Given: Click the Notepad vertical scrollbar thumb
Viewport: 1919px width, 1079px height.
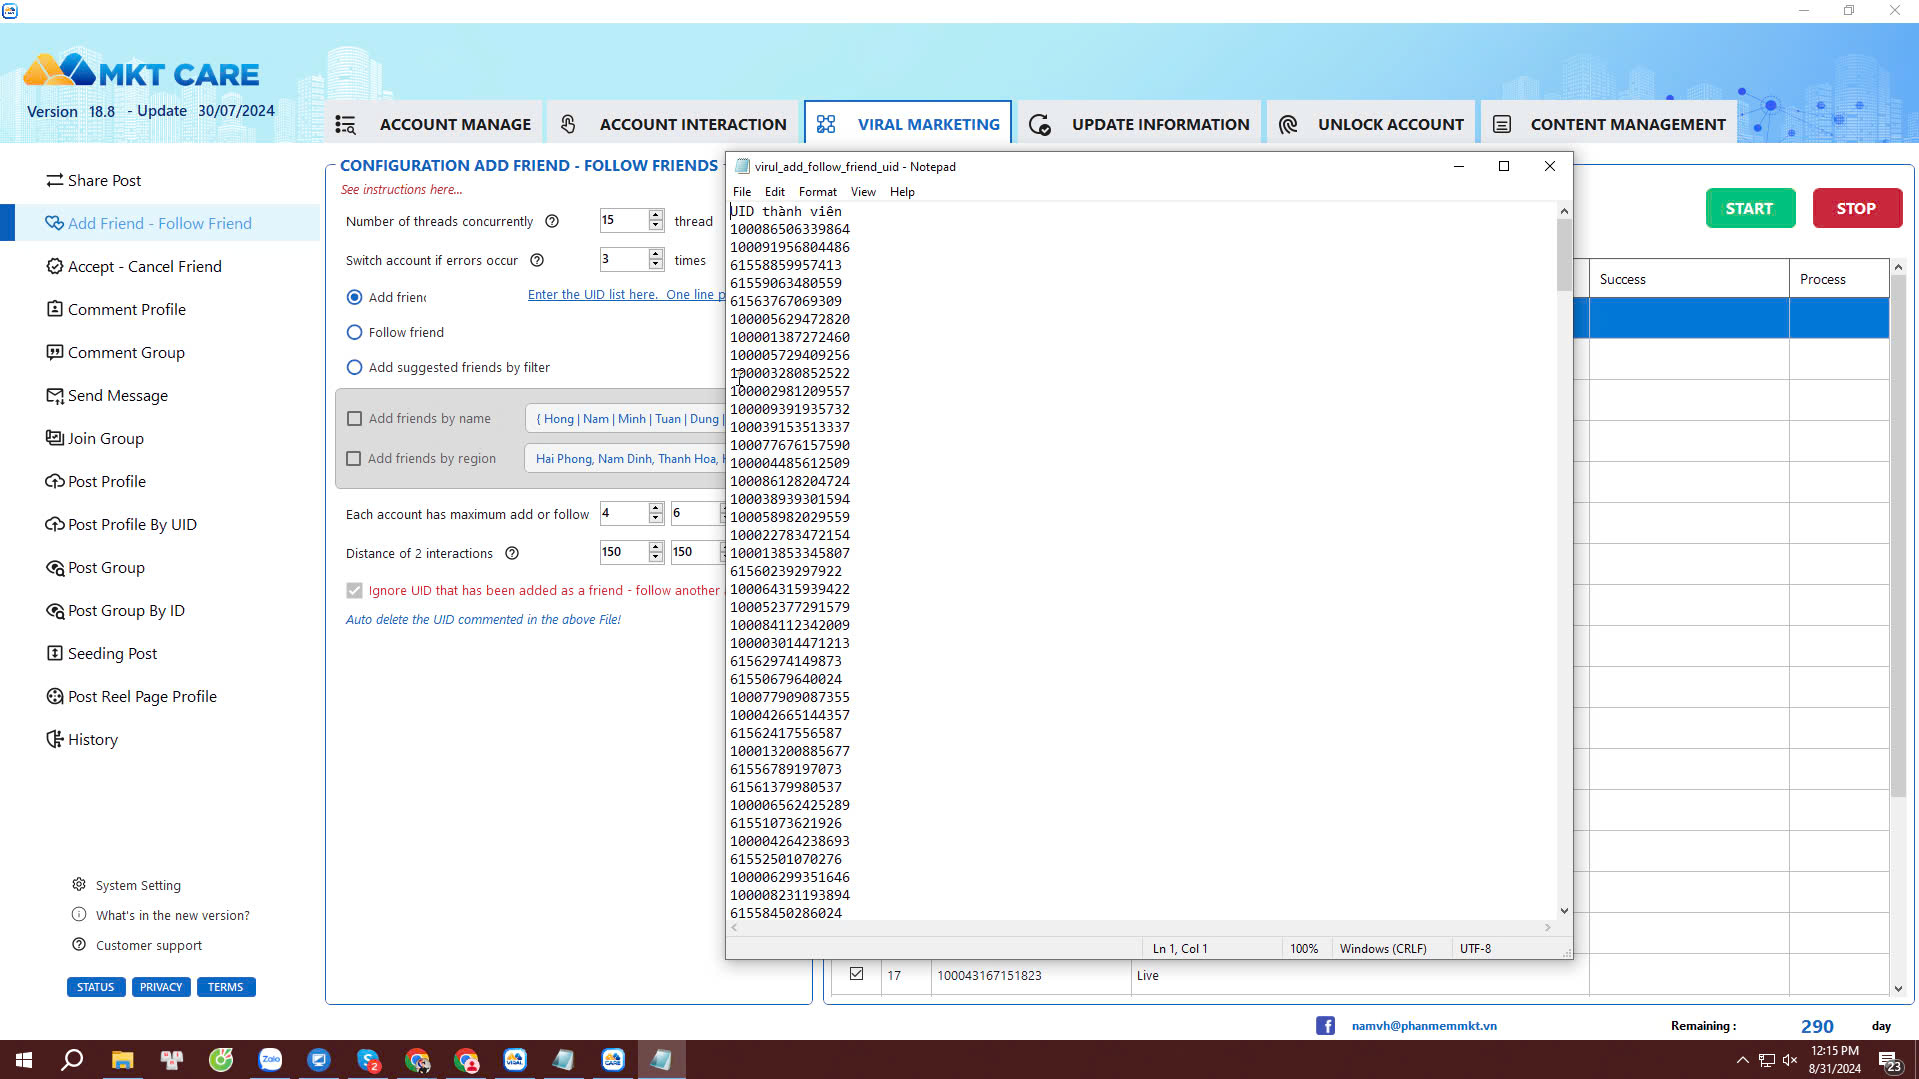Looking at the screenshot, I should coord(1564,255).
